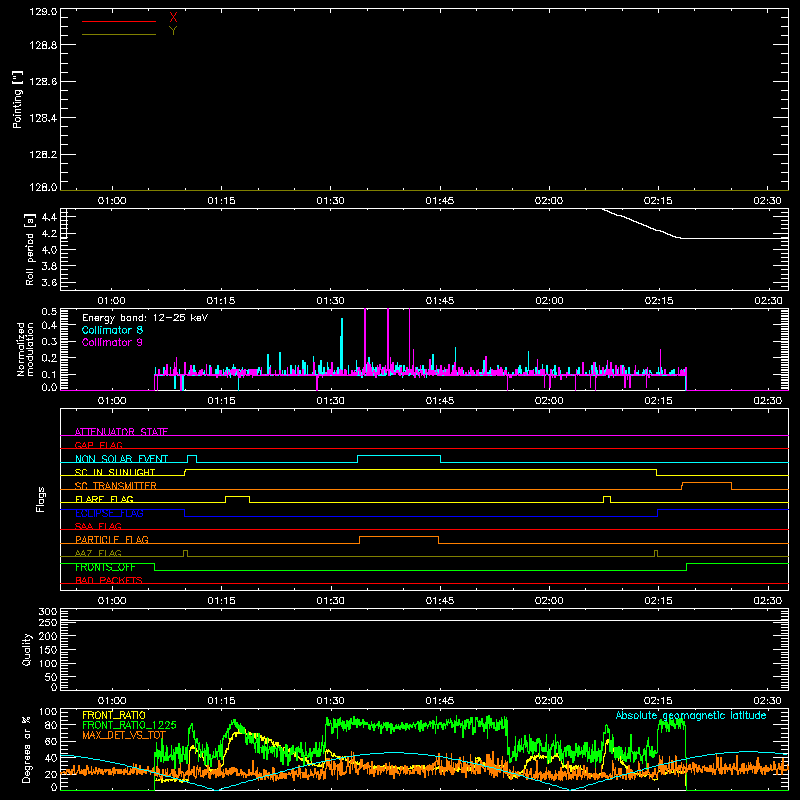The height and width of the screenshot is (800, 800).
Task: Select the yellow FRONT_RATIO legend entry
Action: (x=114, y=715)
